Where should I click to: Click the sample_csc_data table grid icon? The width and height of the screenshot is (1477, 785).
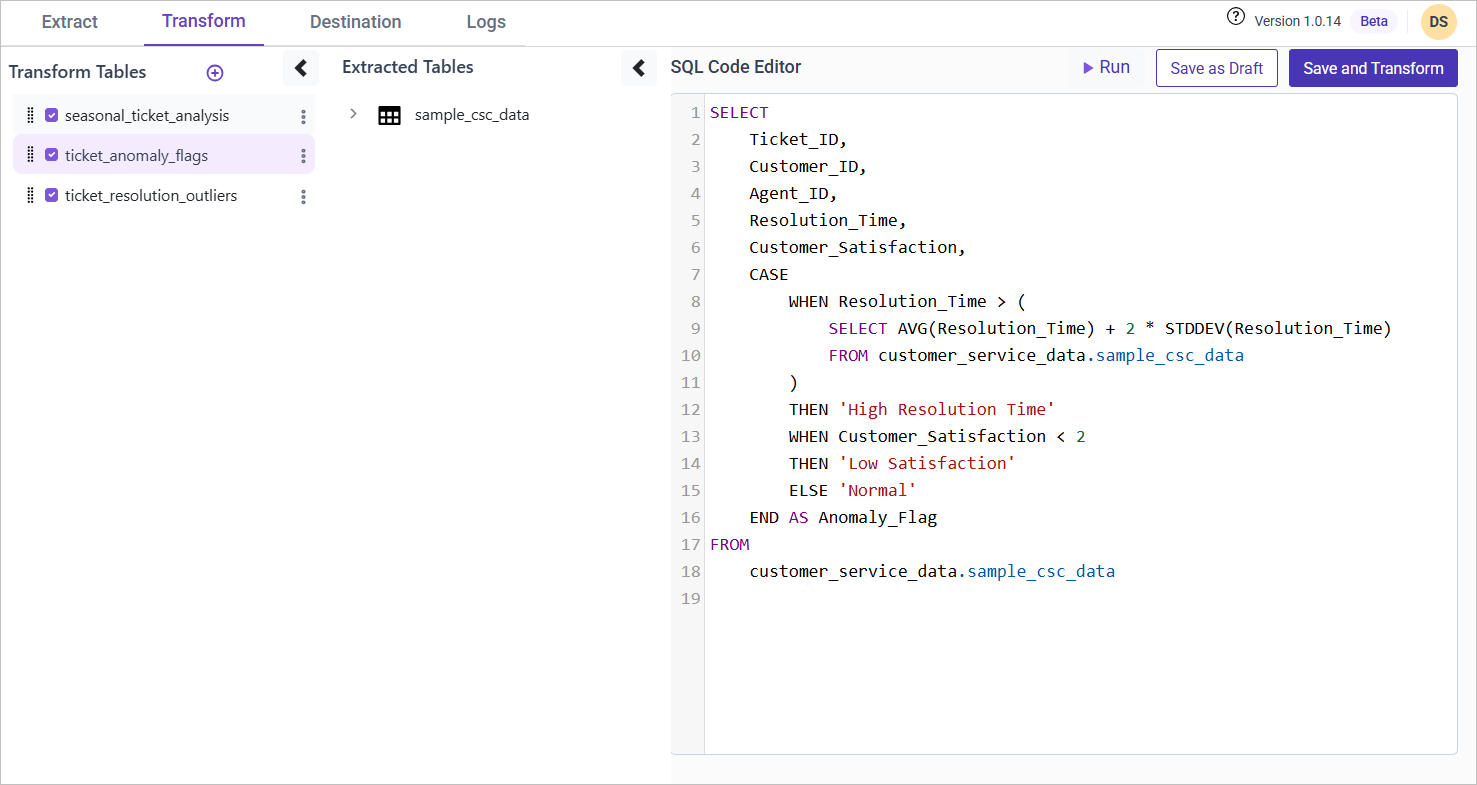pyautogui.click(x=389, y=115)
